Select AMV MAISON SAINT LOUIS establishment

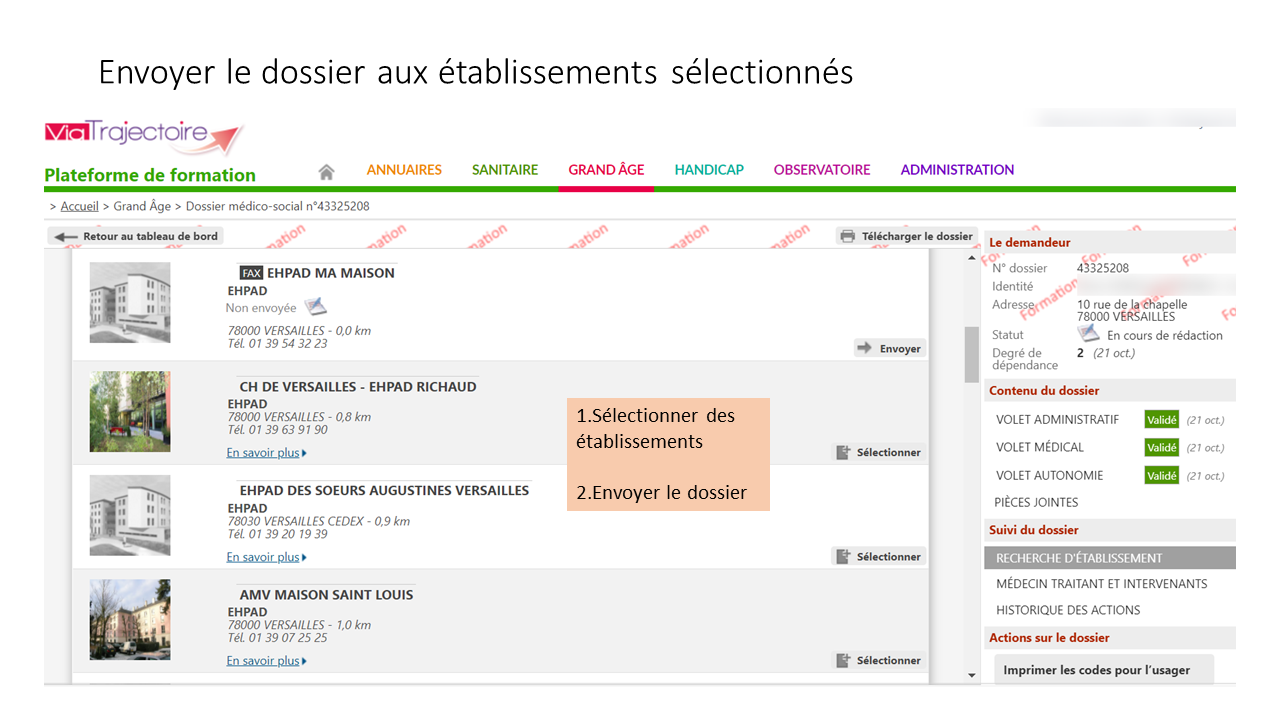point(878,660)
